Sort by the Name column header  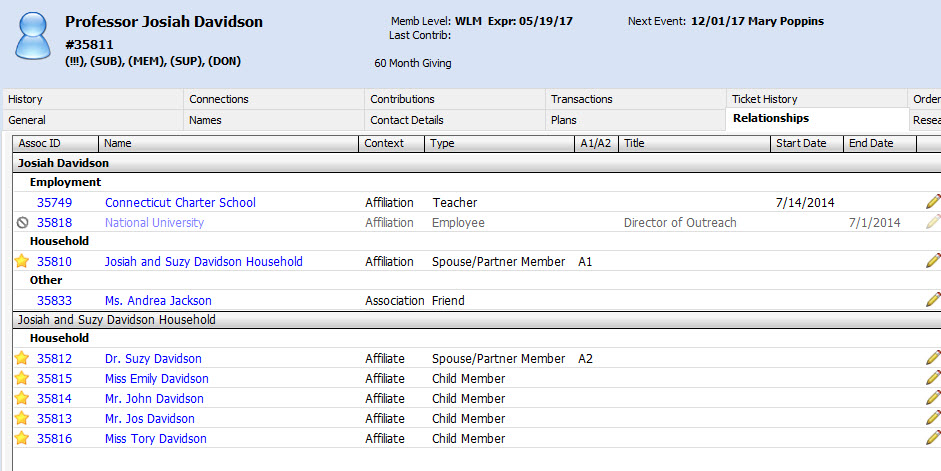coord(118,143)
